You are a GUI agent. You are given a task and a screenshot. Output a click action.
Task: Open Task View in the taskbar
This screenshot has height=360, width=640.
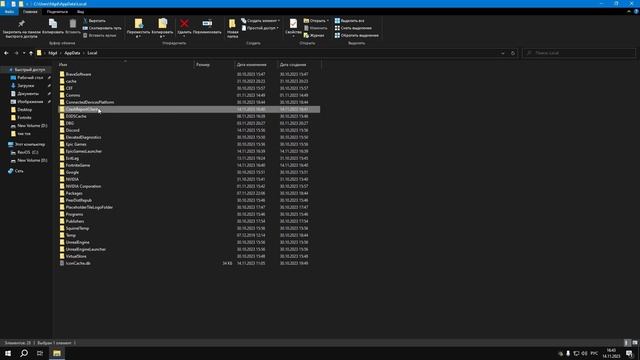click(x=40, y=353)
